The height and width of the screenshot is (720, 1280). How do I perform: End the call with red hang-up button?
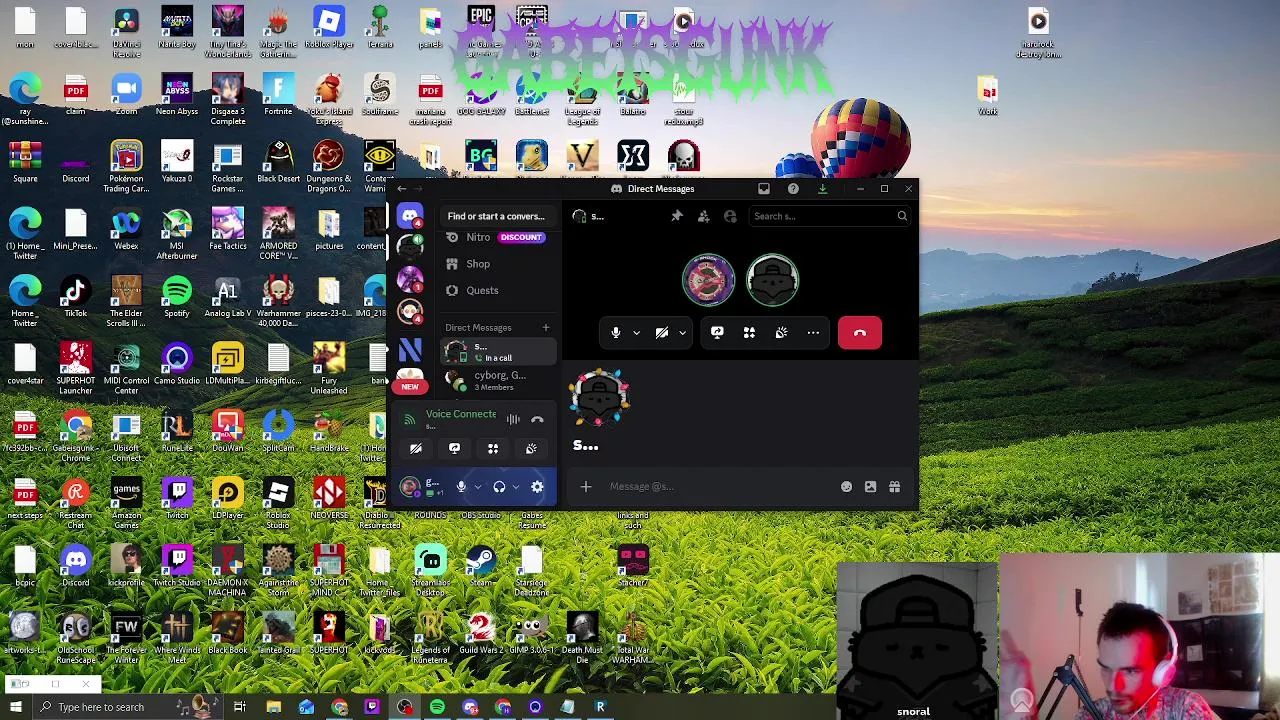[x=860, y=333]
